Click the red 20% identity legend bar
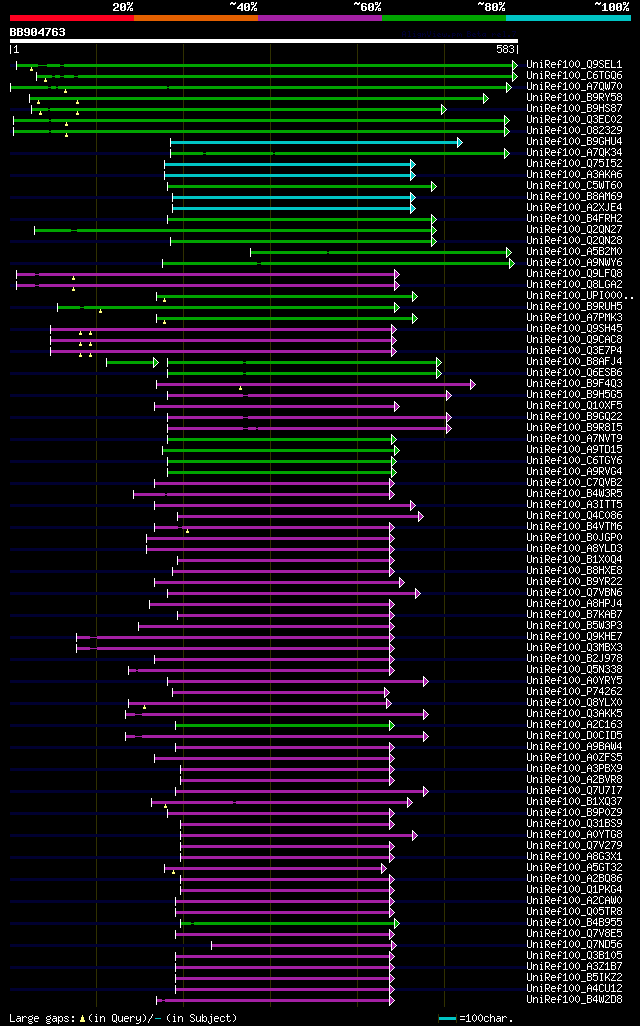 click(x=71, y=18)
